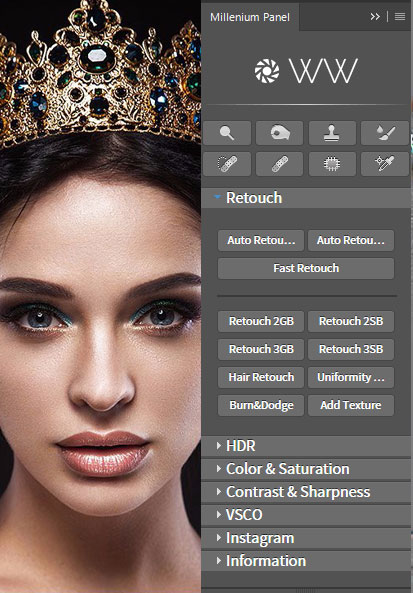Select the Patch tool icon
The width and height of the screenshot is (413, 593).
[x=332, y=164]
